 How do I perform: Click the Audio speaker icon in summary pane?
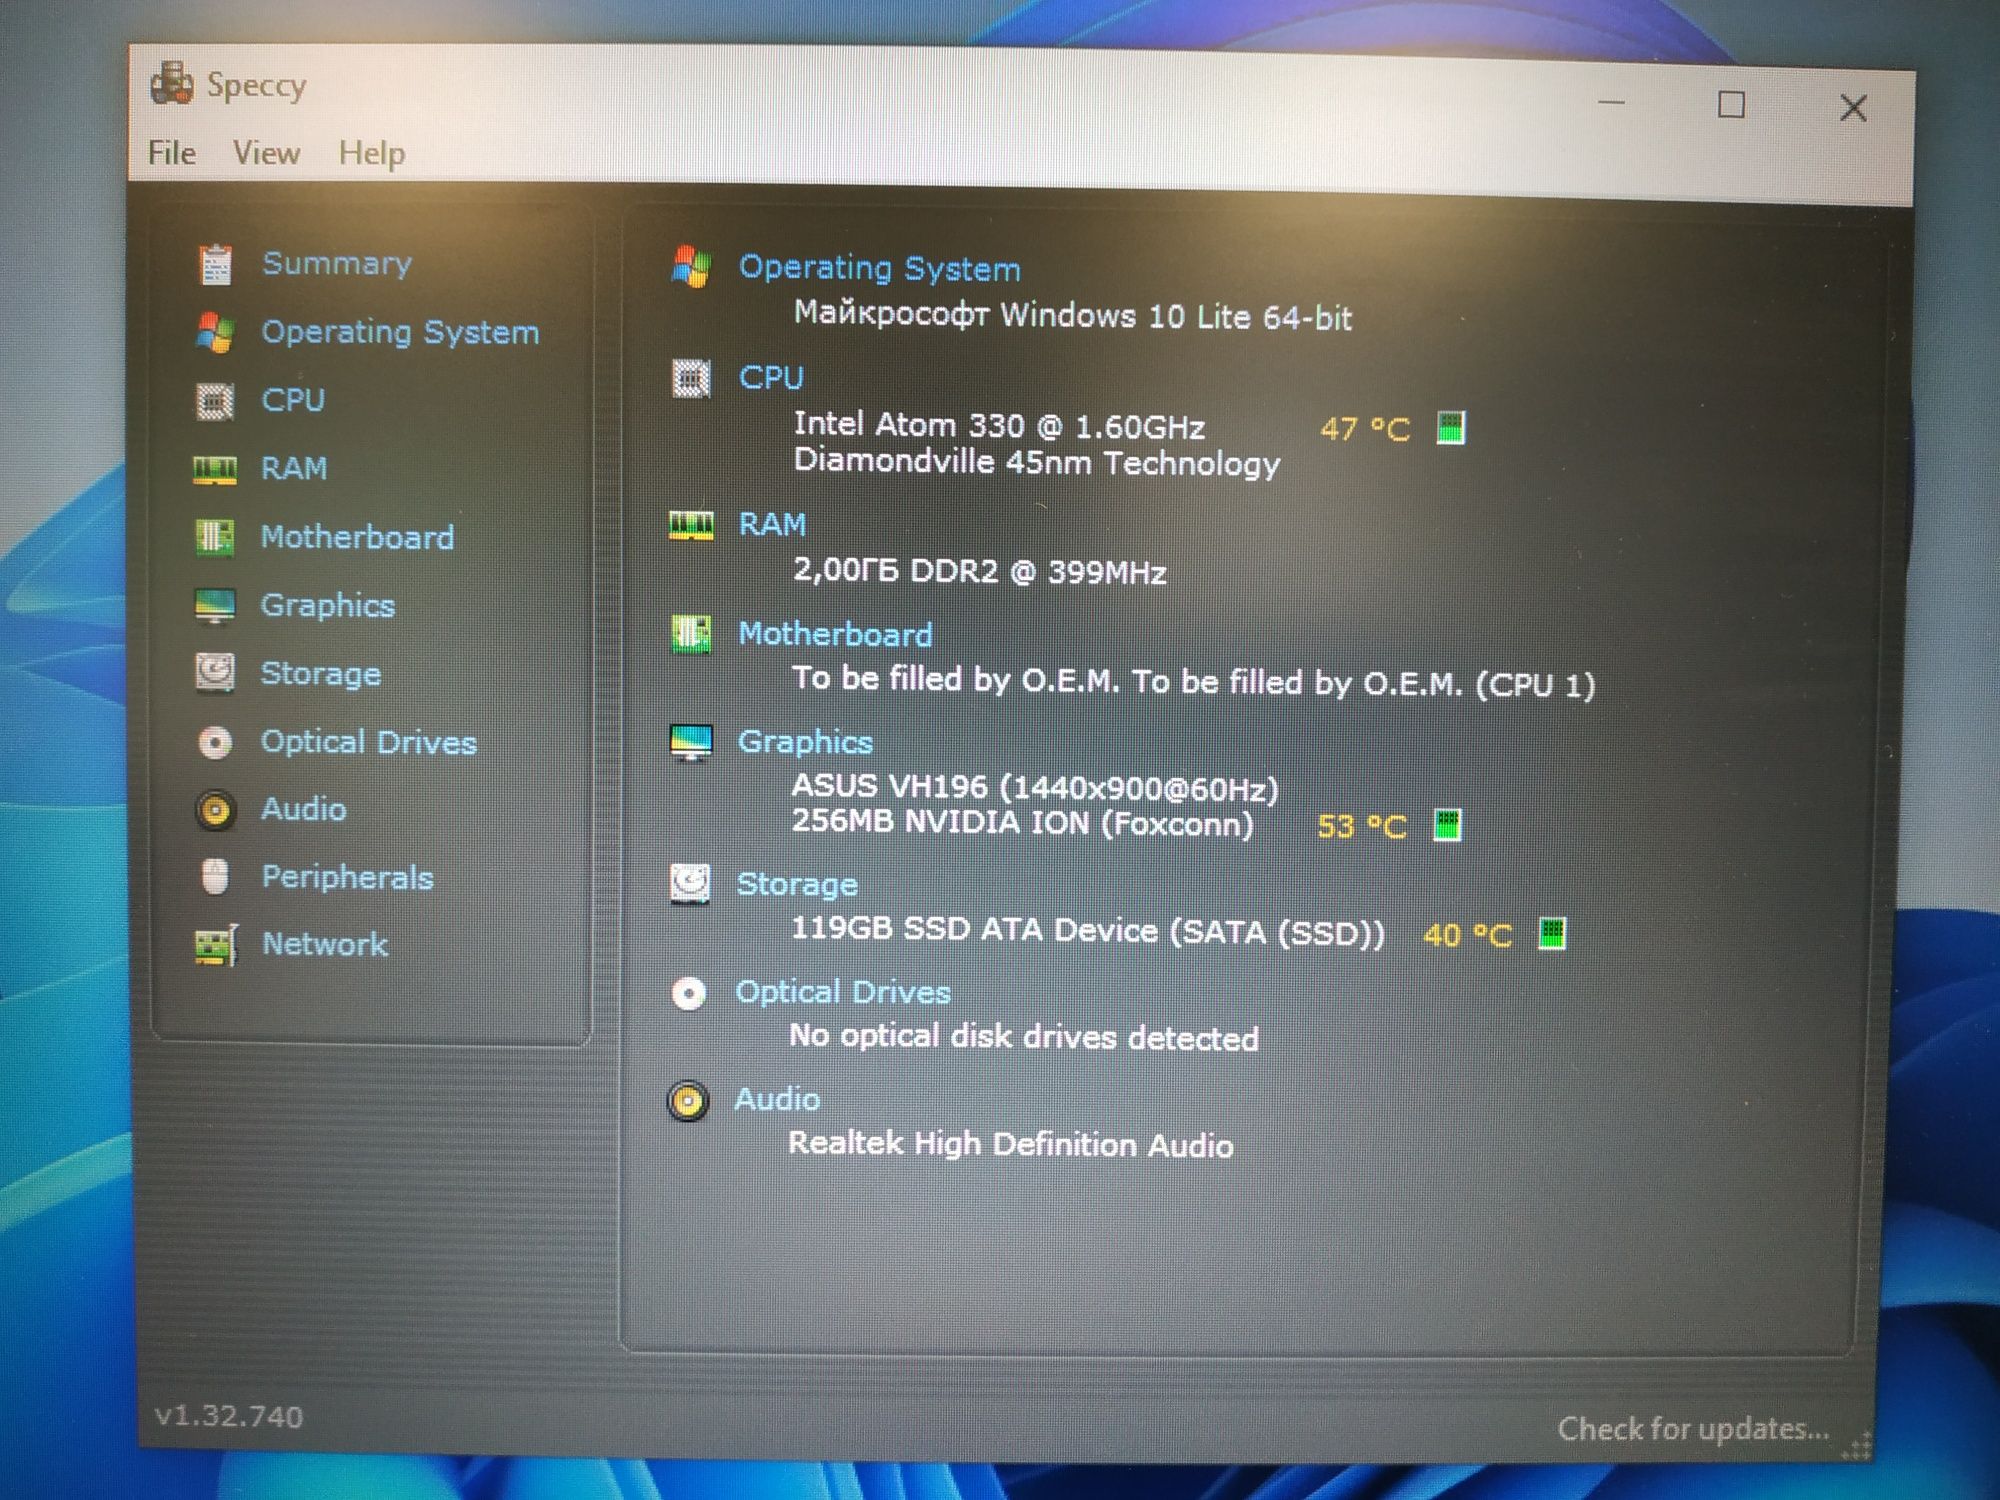pos(688,1101)
